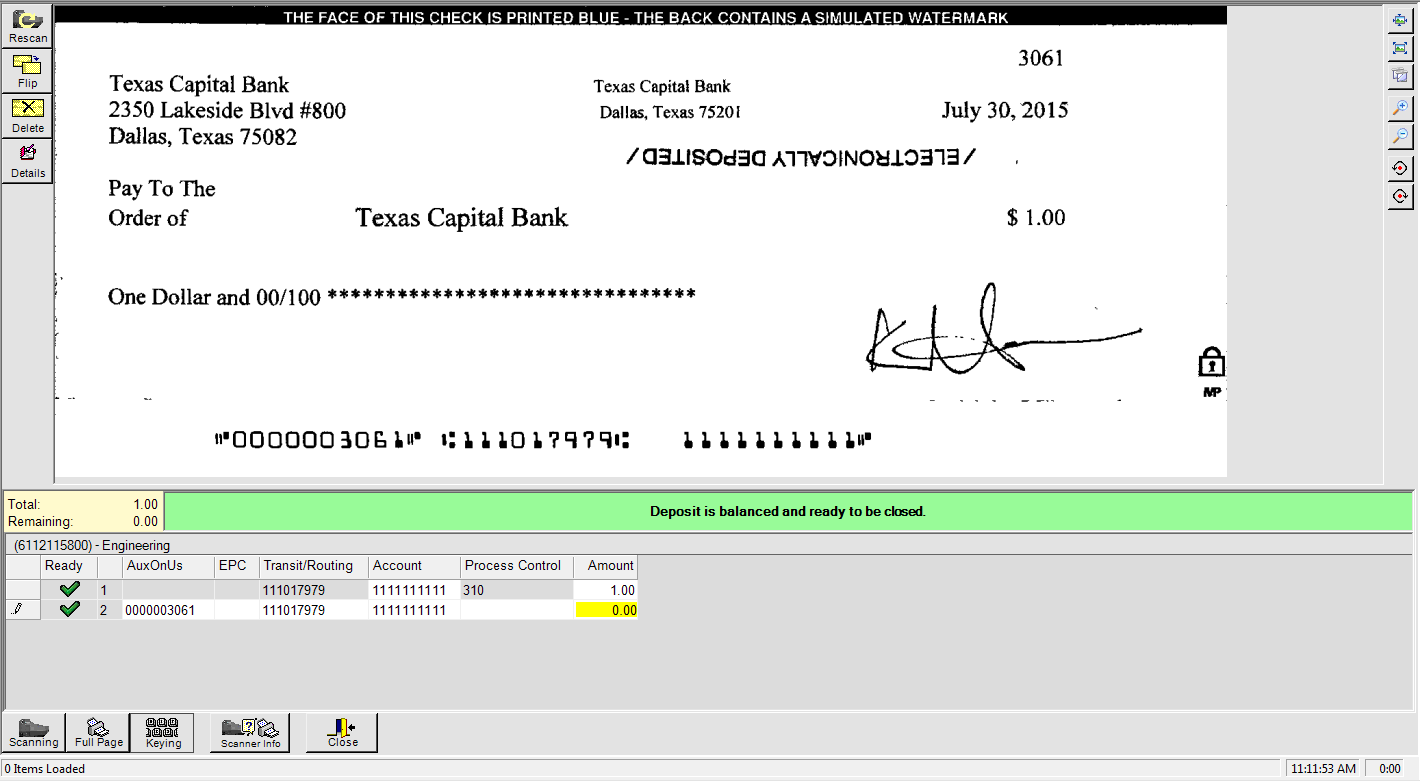Click the Total amount label
Screen dimensions: 1420x782
tap(24, 505)
